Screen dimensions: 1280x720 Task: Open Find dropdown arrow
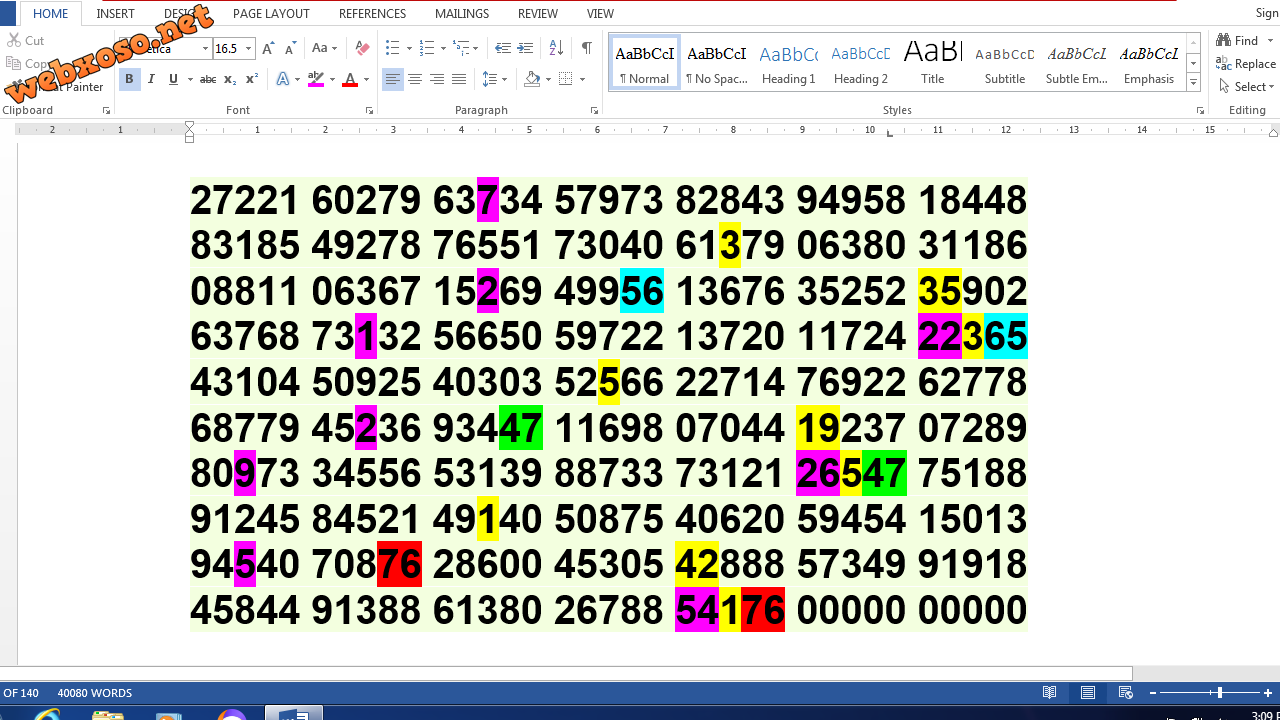click(x=1271, y=41)
